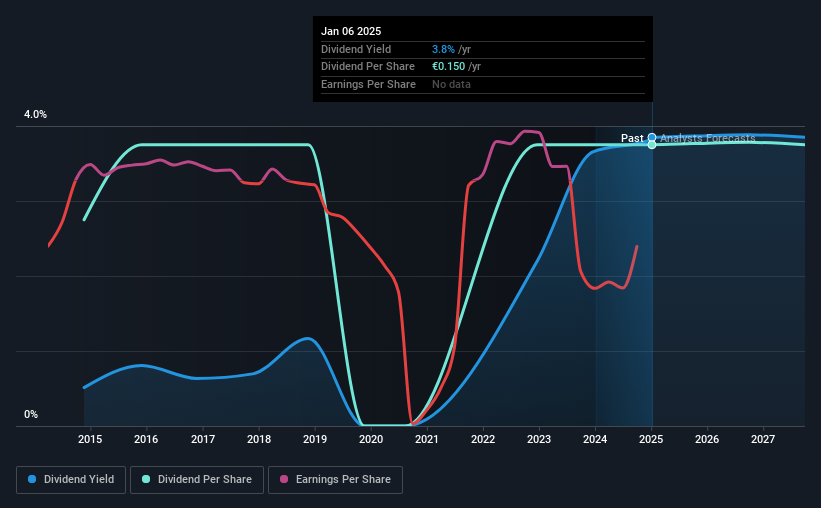This screenshot has height=508, width=821.
Task: Click the 2015 x-axis year label
Action: [x=90, y=439]
